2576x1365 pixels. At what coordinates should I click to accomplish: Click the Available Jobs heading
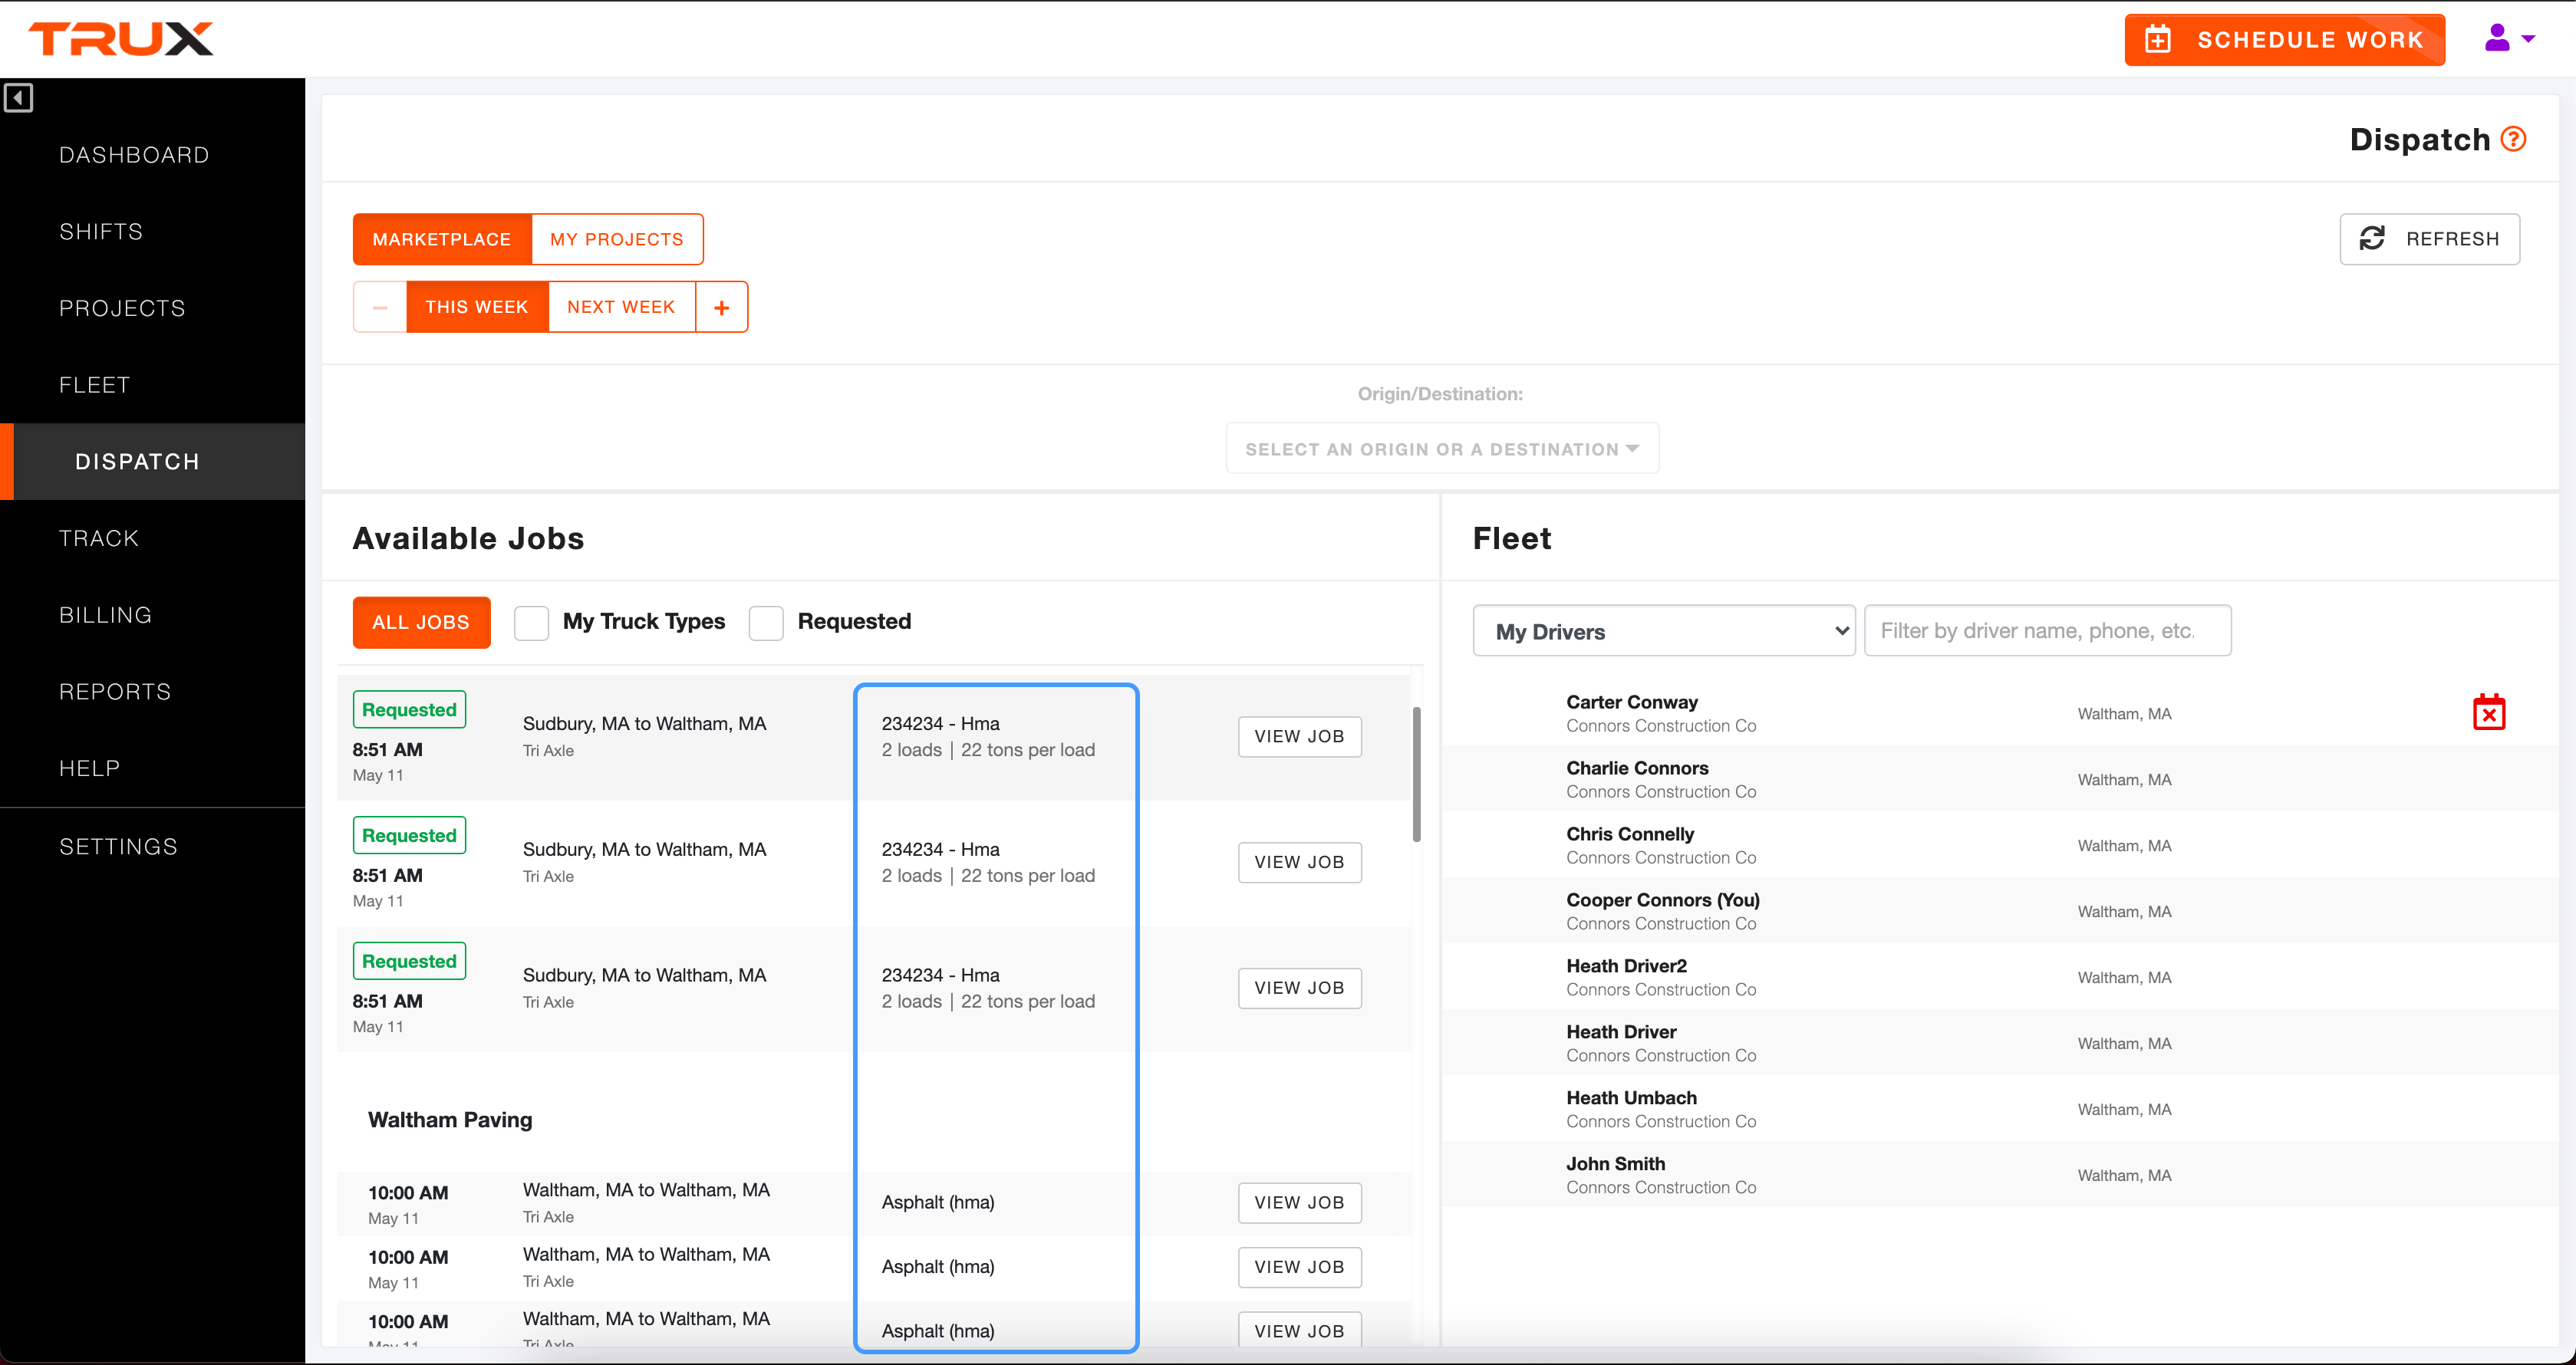[468, 538]
